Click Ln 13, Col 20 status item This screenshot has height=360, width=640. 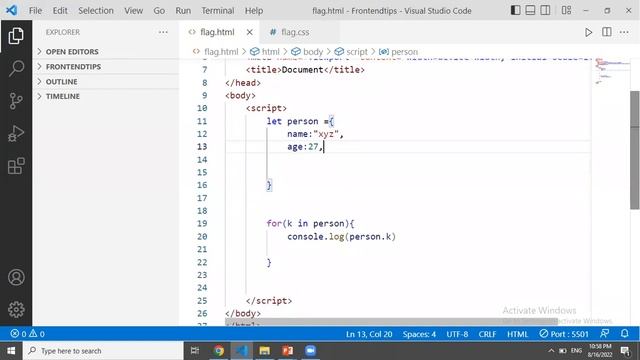369,334
